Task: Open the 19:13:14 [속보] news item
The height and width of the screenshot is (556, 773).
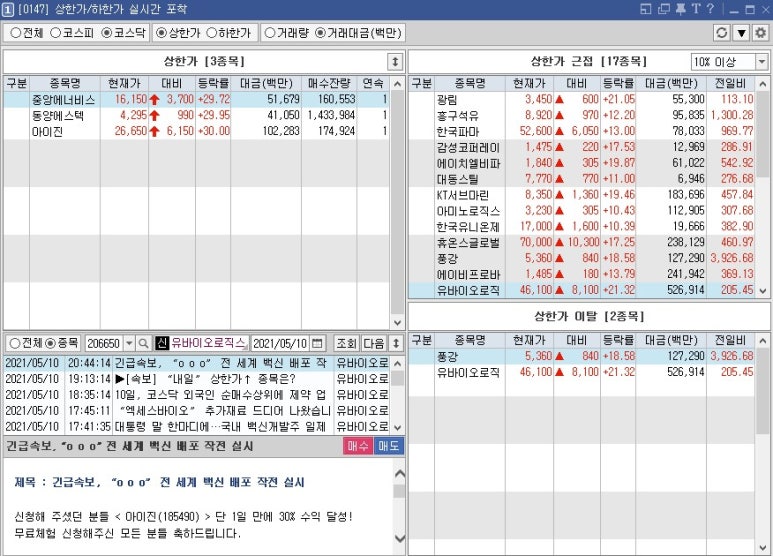Action: (197, 379)
